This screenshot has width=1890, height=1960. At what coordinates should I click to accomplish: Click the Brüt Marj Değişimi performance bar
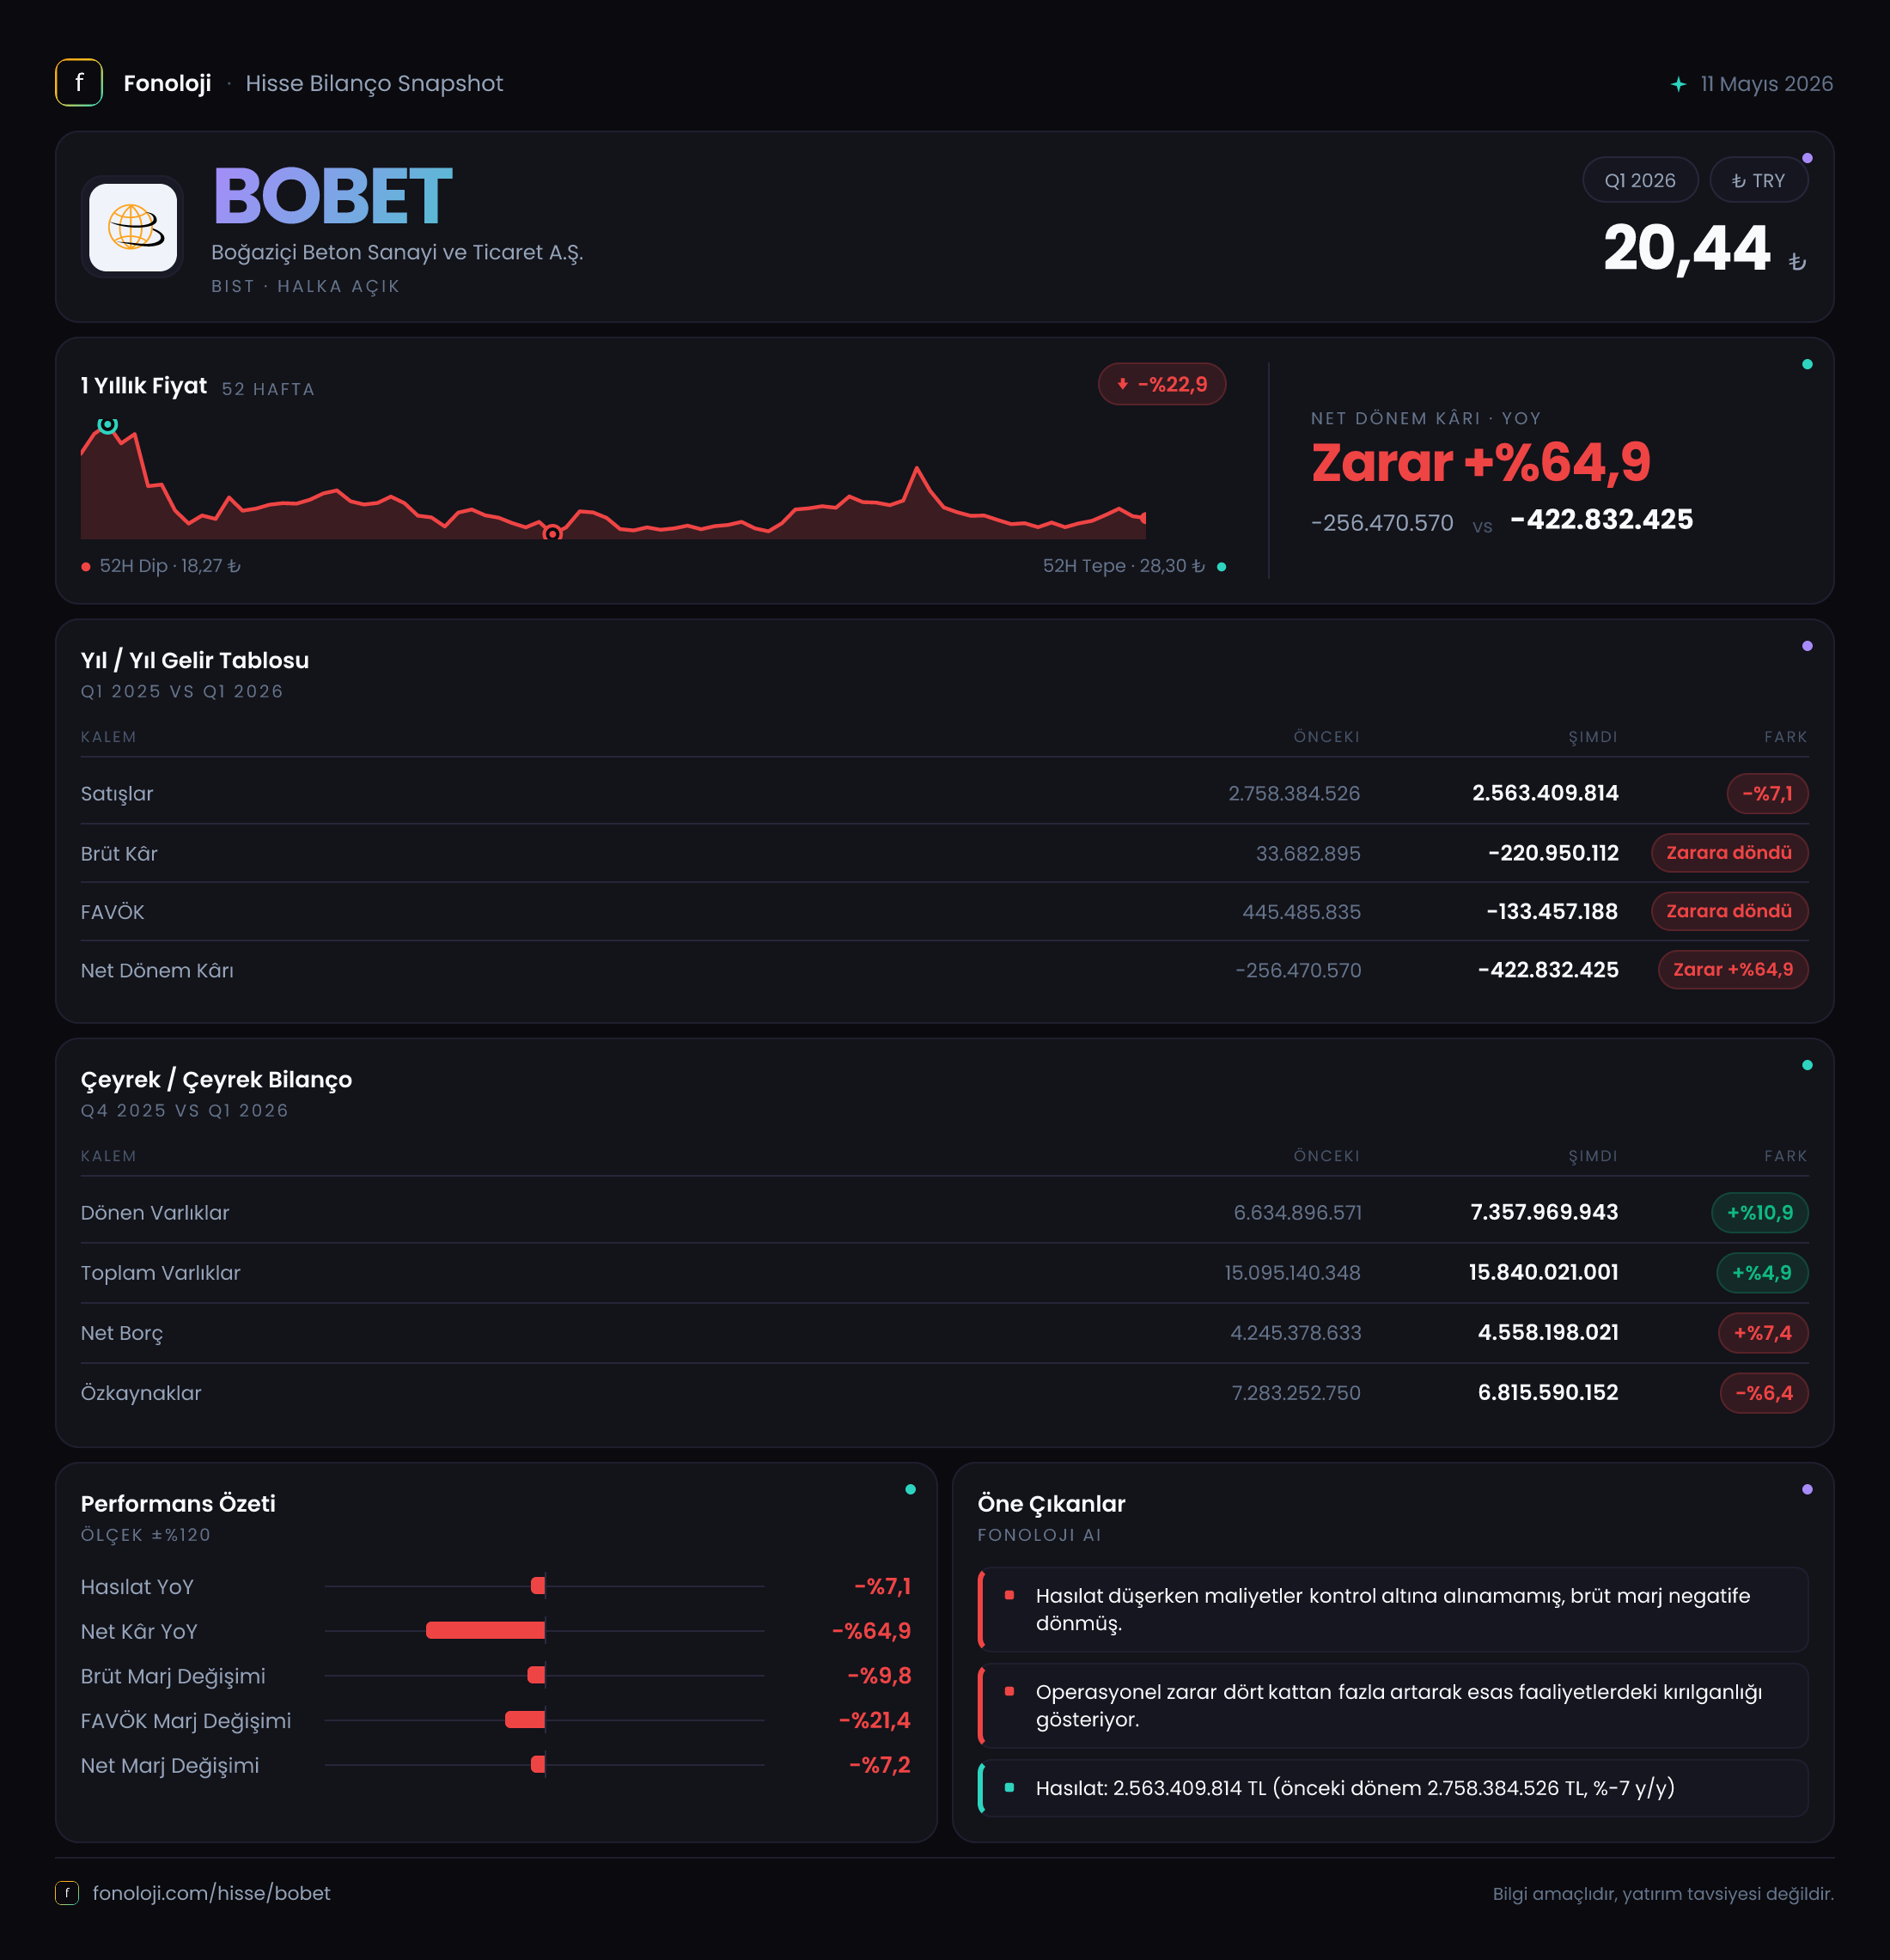pyautogui.click(x=536, y=1674)
